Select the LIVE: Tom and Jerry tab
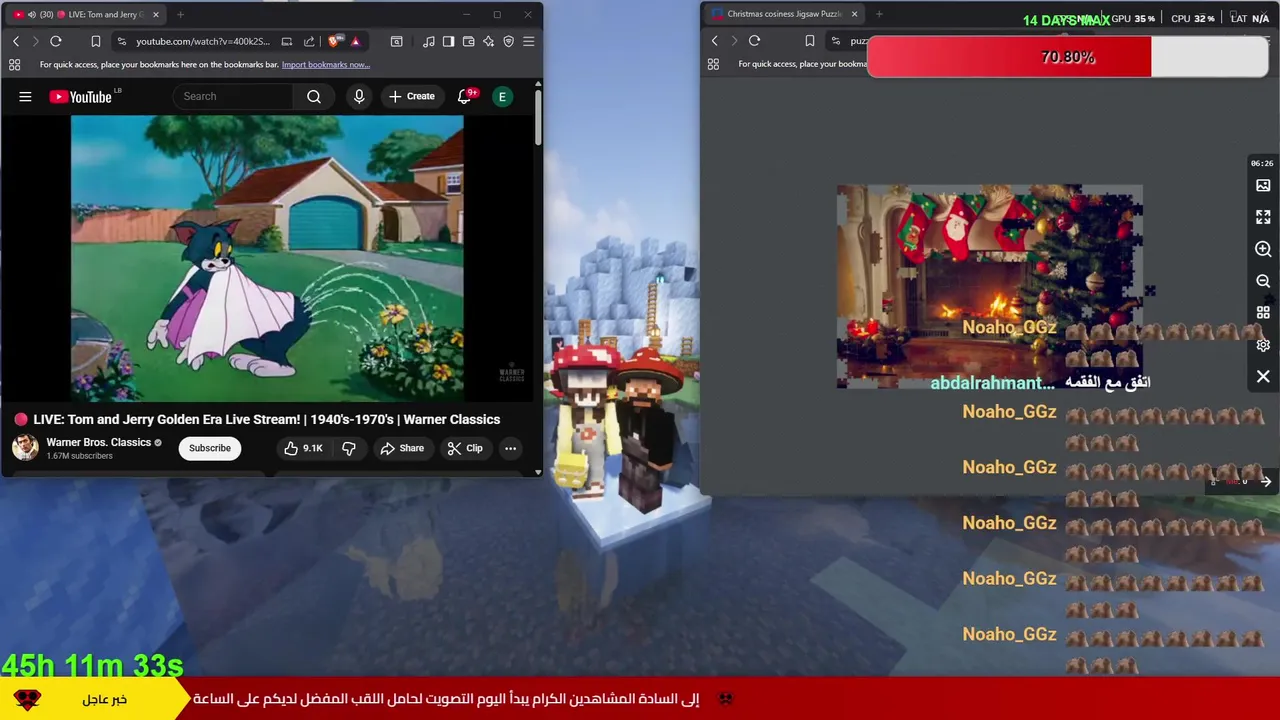Image resolution: width=1280 pixels, height=720 pixels. coord(86,15)
